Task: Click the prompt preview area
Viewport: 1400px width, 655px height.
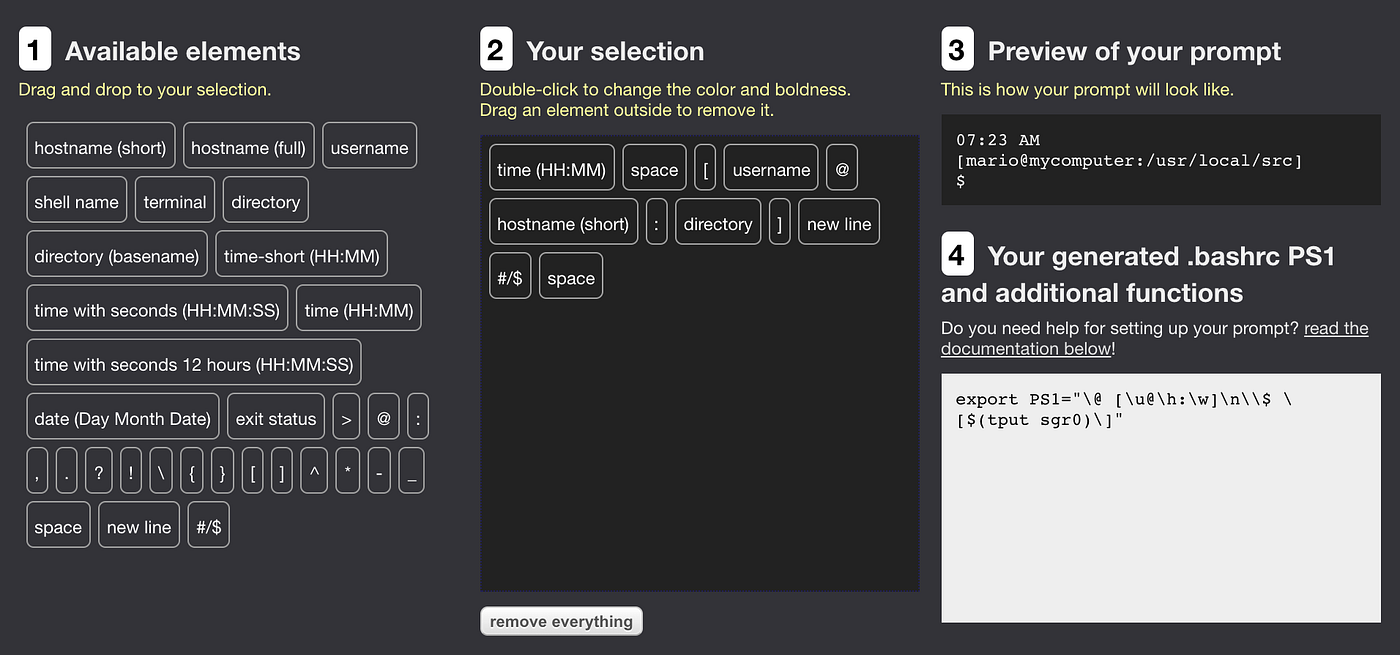Action: (1160, 160)
